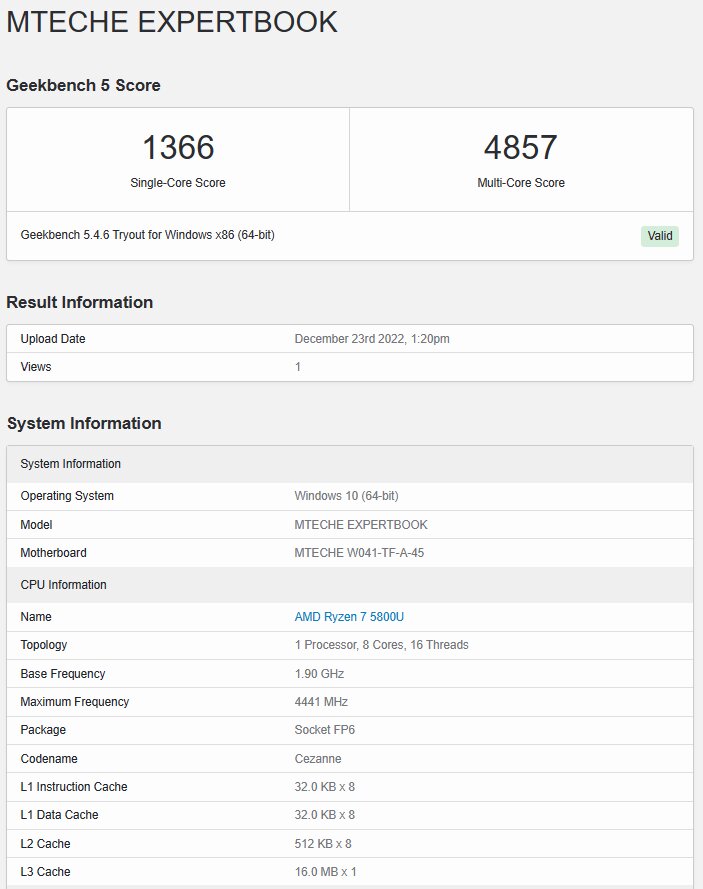Click the Model row label

36,525
